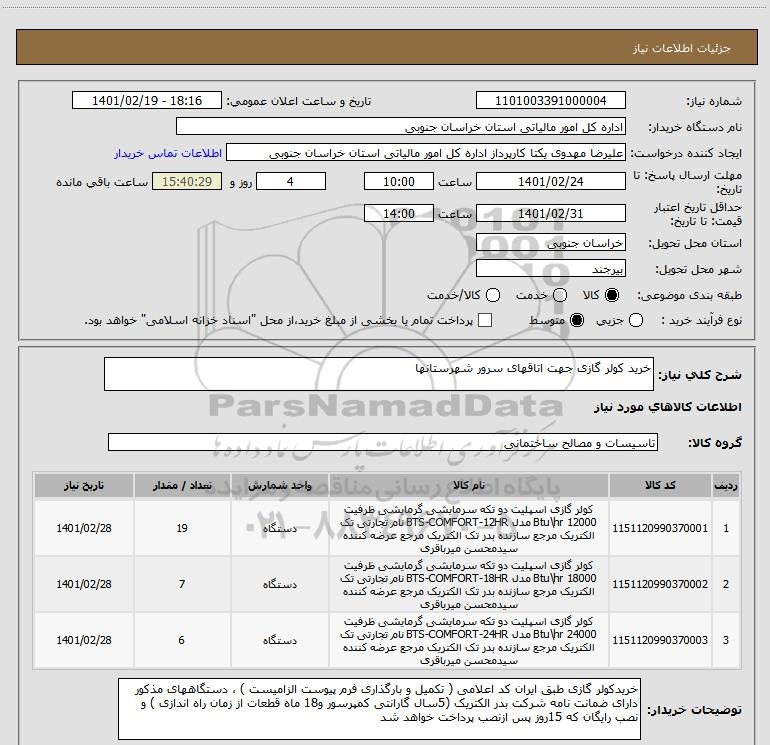This screenshot has height=745, width=770.
Task: Click the دستگاه unit in row 3
Action: click(279, 640)
